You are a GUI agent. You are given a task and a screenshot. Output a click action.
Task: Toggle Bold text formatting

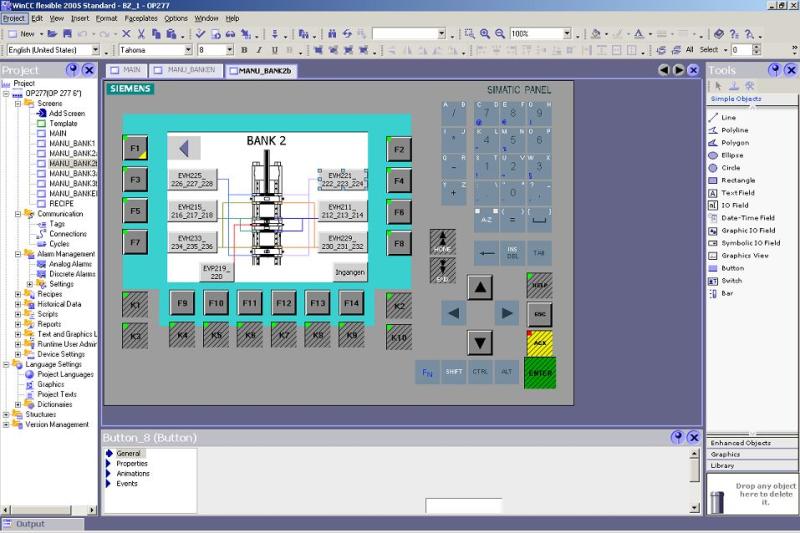(x=244, y=50)
